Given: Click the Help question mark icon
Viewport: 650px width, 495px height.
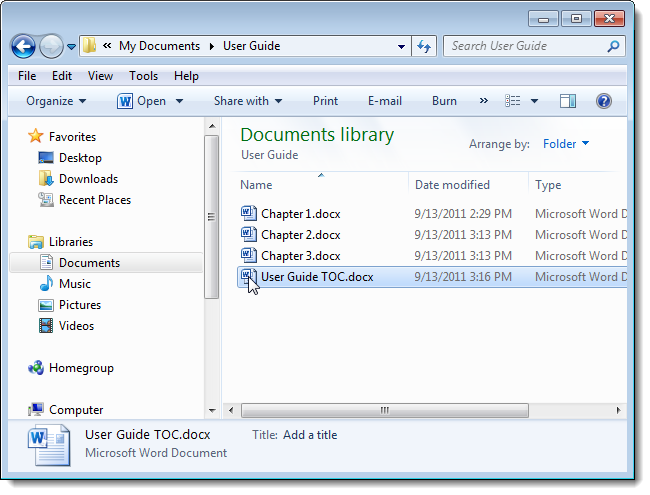Looking at the screenshot, I should (604, 101).
